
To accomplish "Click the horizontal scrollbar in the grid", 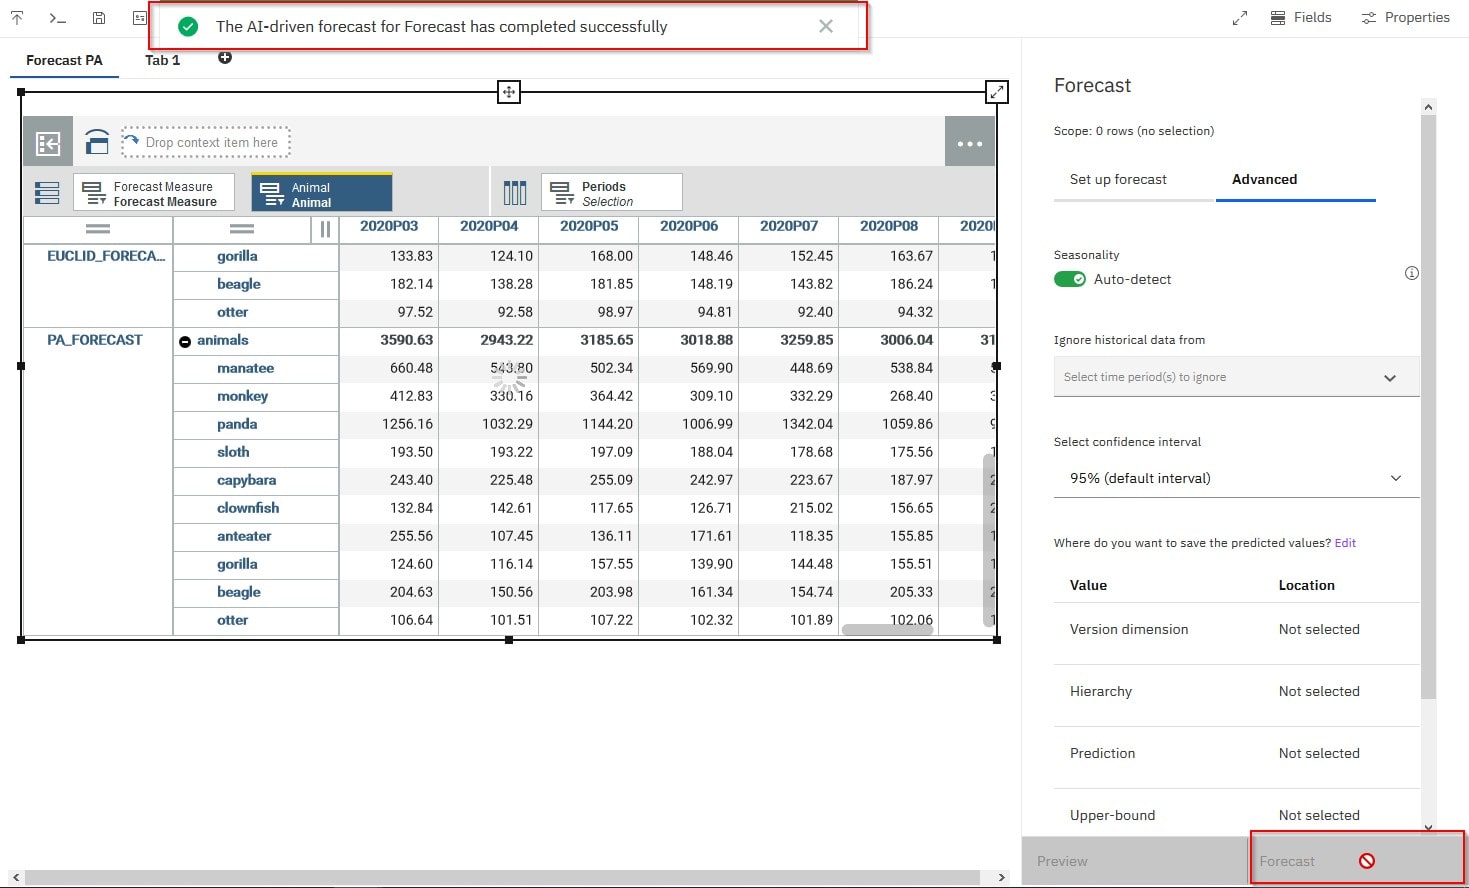I will coord(889,630).
